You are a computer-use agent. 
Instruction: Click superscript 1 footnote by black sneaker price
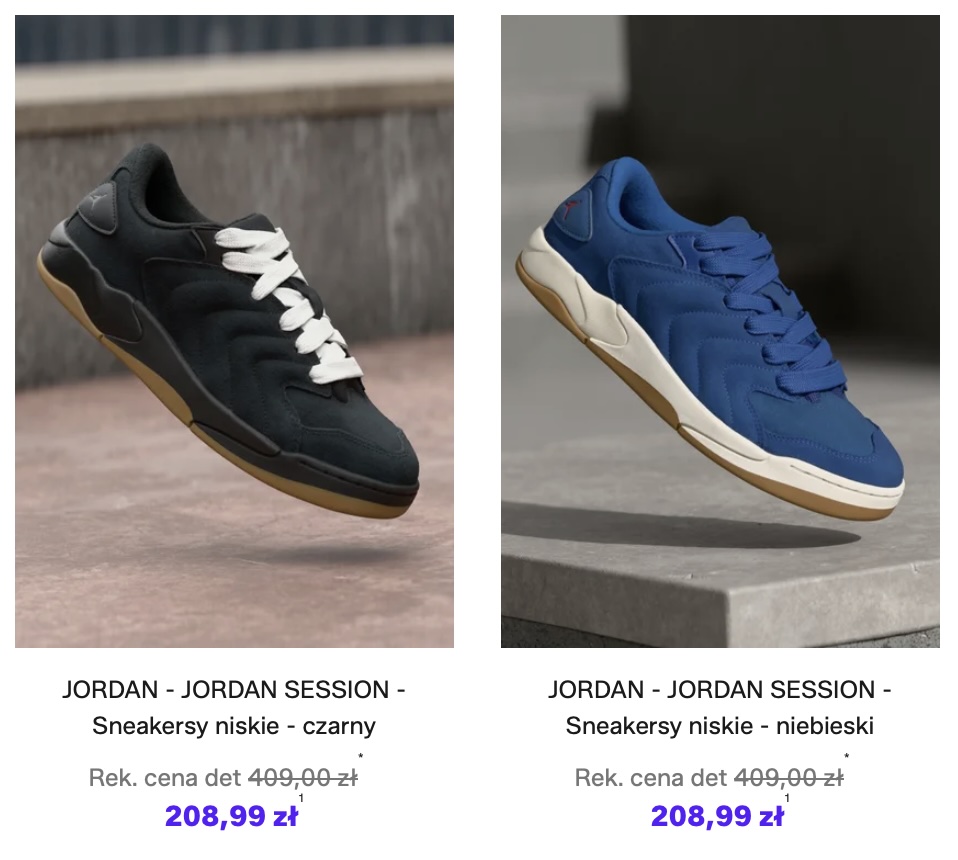point(301,798)
